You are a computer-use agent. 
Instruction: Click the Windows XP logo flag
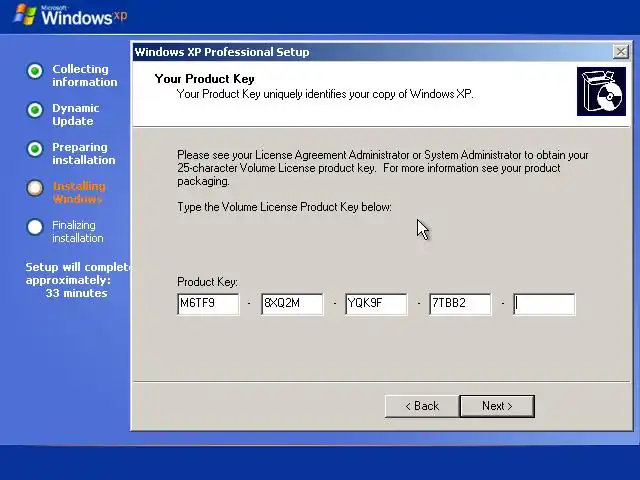tap(25, 15)
